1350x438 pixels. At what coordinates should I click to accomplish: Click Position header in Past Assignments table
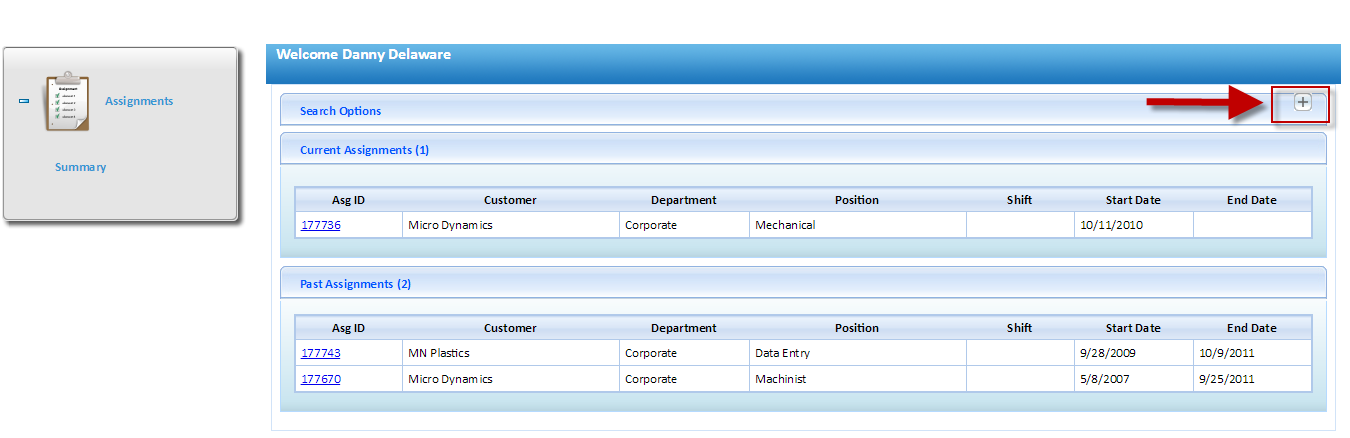(856, 328)
